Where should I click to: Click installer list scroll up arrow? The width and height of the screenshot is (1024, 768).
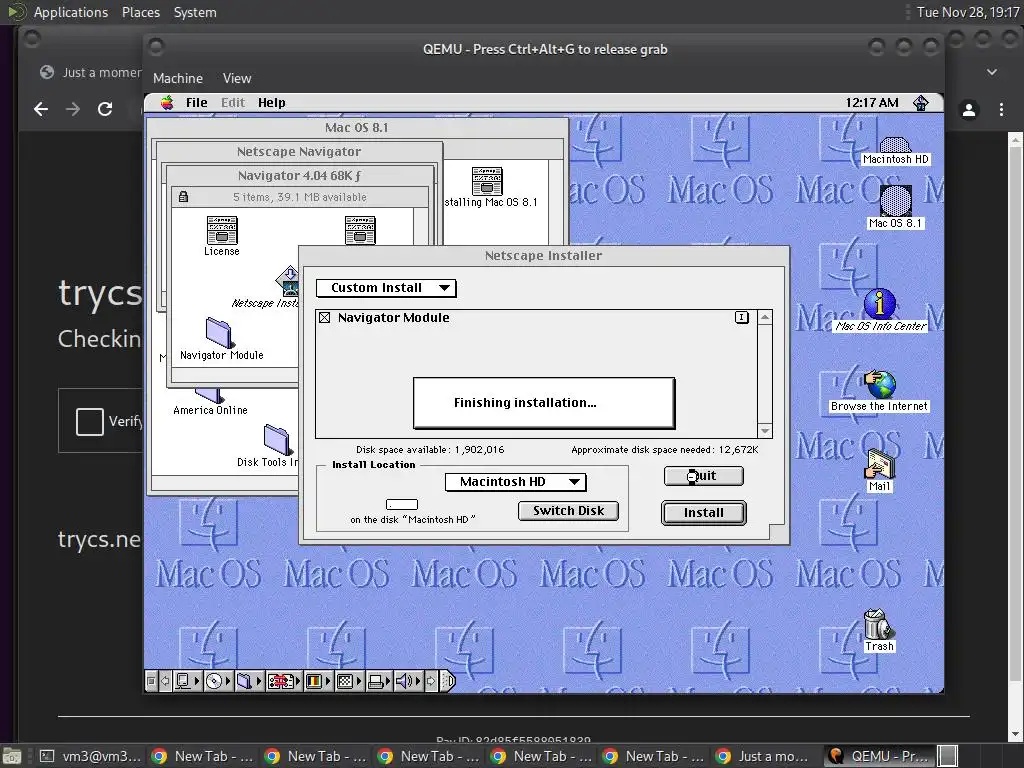(765, 317)
